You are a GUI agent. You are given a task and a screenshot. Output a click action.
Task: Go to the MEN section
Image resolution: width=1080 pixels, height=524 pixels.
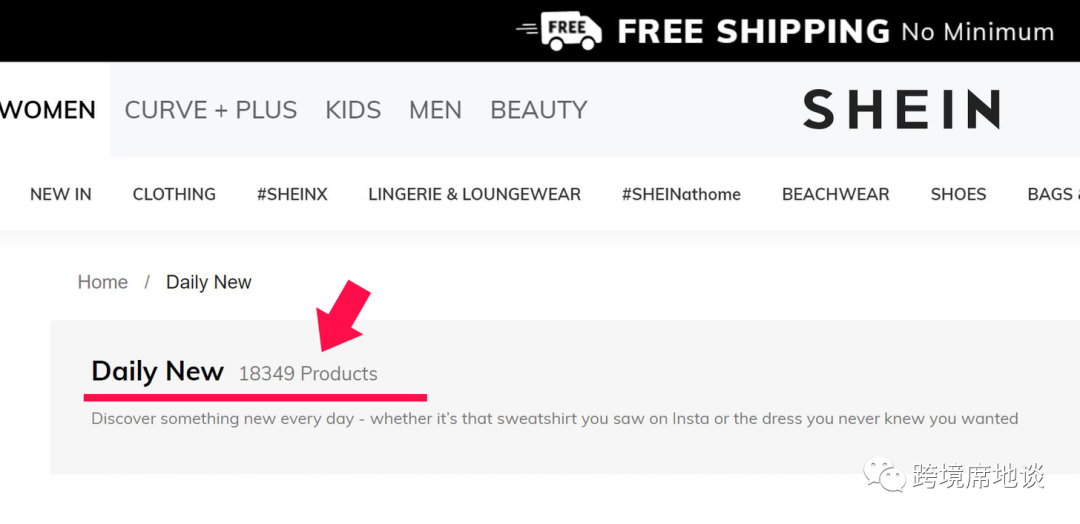[x=435, y=110]
